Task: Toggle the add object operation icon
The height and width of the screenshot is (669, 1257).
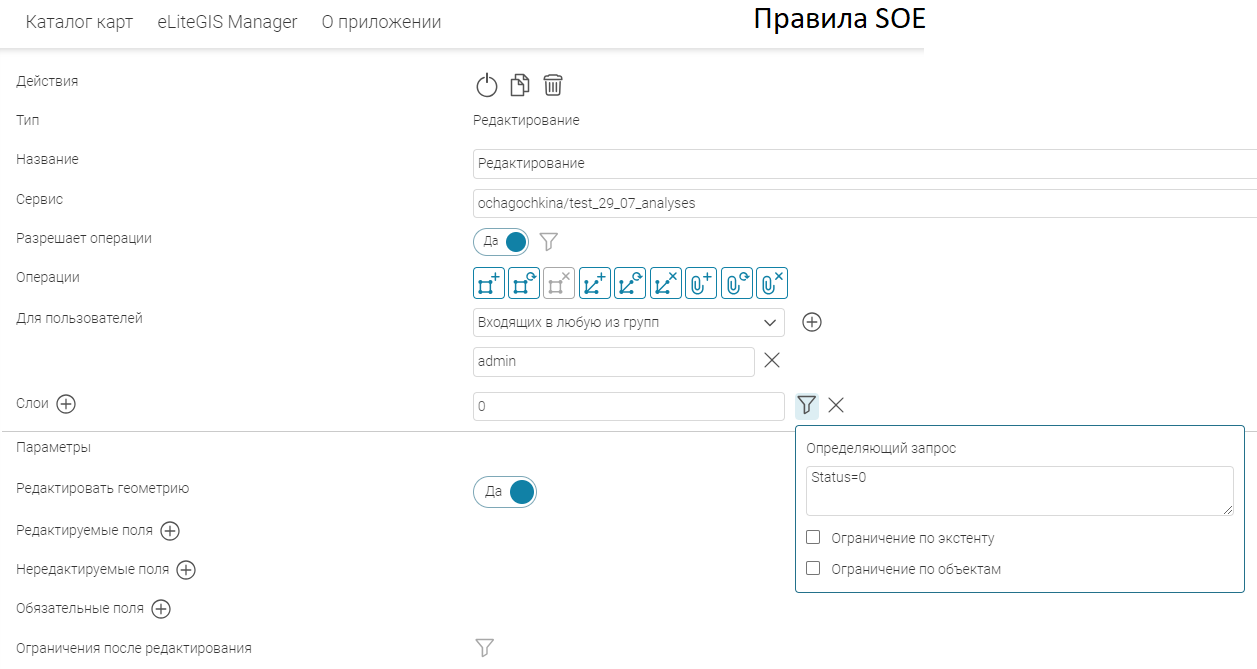Action: click(x=489, y=284)
